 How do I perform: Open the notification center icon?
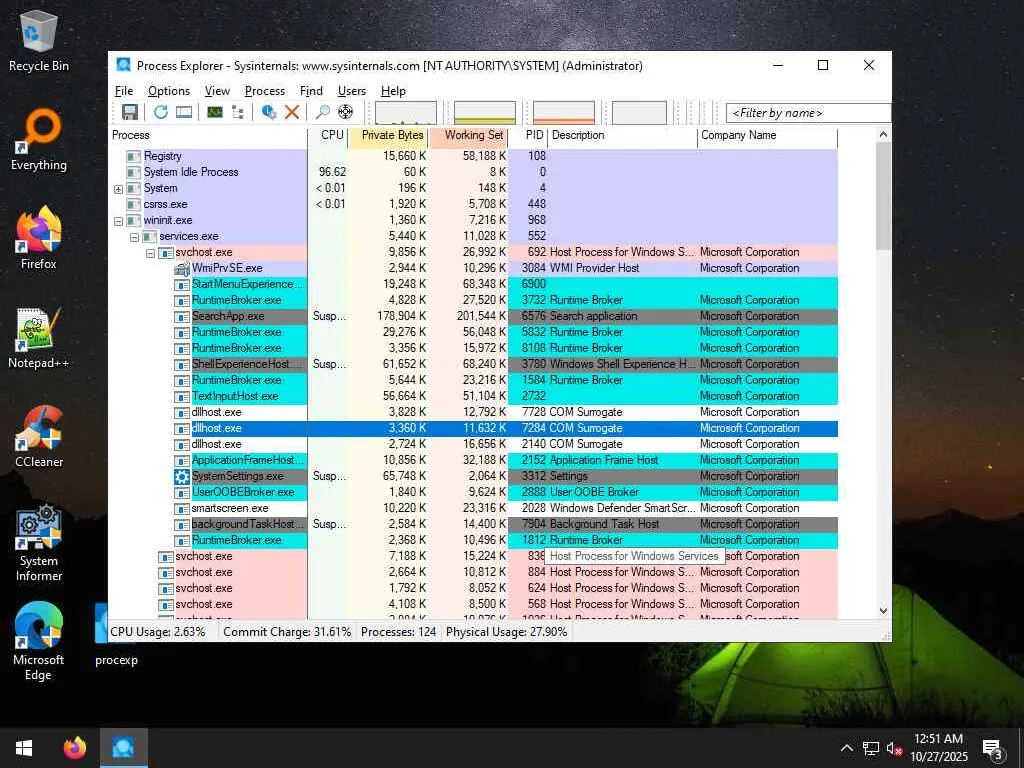coord(993,748)
